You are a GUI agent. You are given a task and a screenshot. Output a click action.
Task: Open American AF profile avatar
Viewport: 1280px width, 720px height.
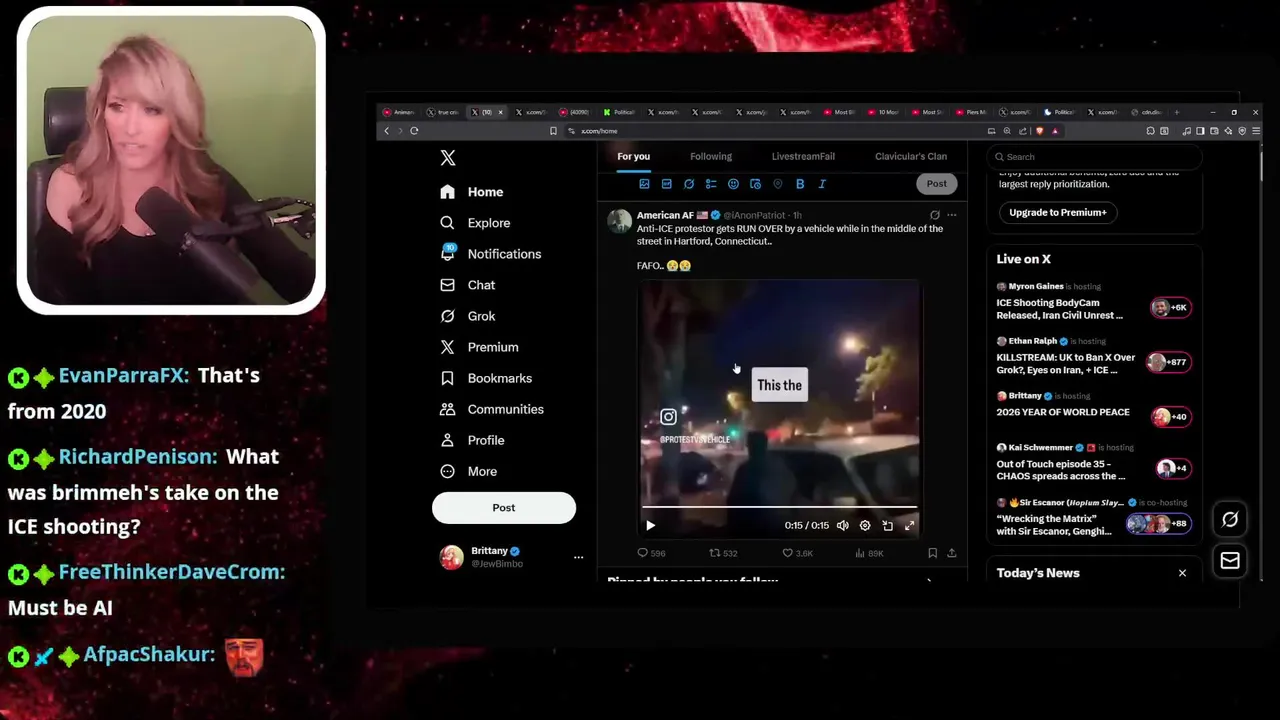tap(620, 221)
